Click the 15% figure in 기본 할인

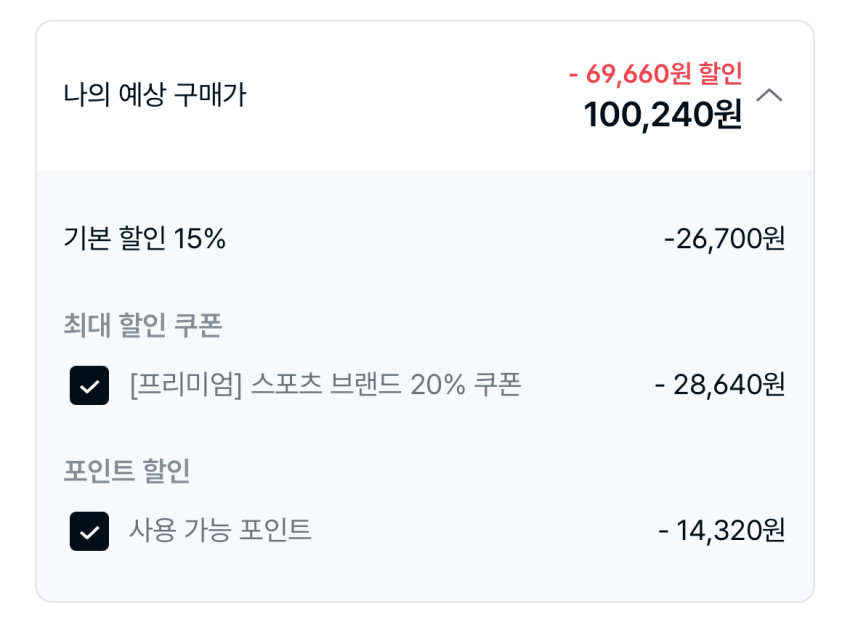coord(200,239)
